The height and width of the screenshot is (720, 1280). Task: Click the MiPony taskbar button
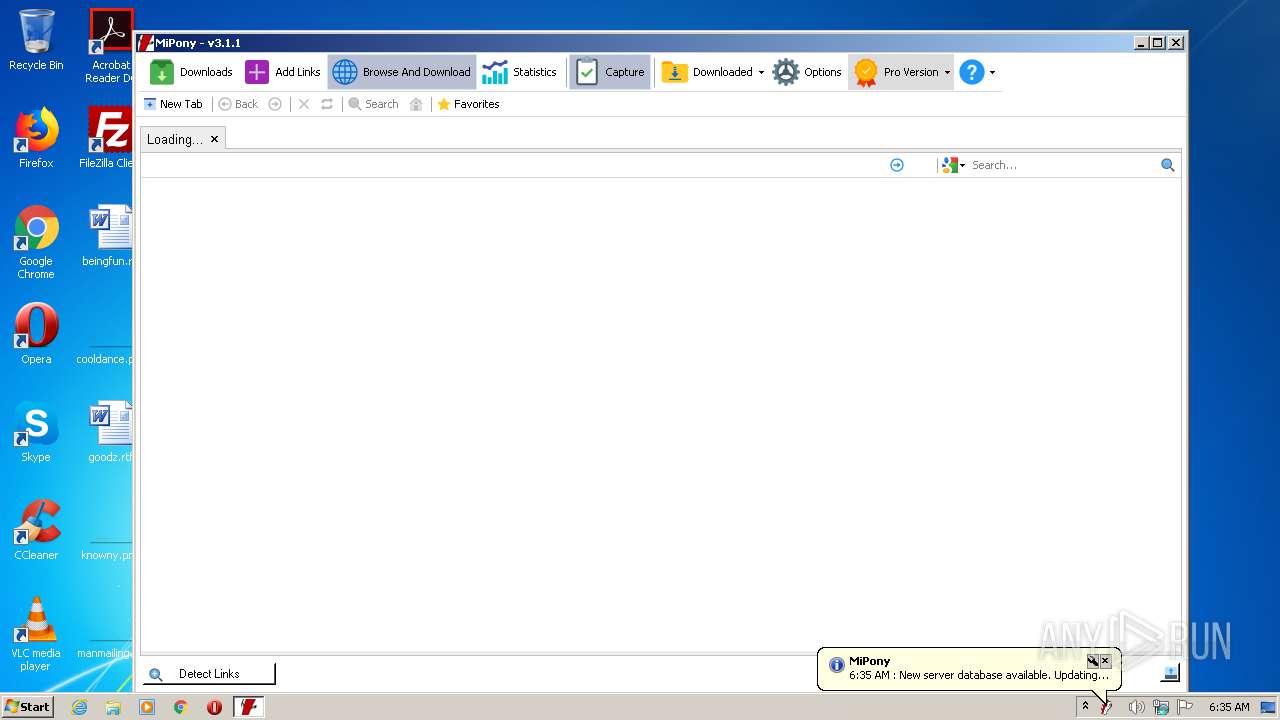click(x=248, y=707)
